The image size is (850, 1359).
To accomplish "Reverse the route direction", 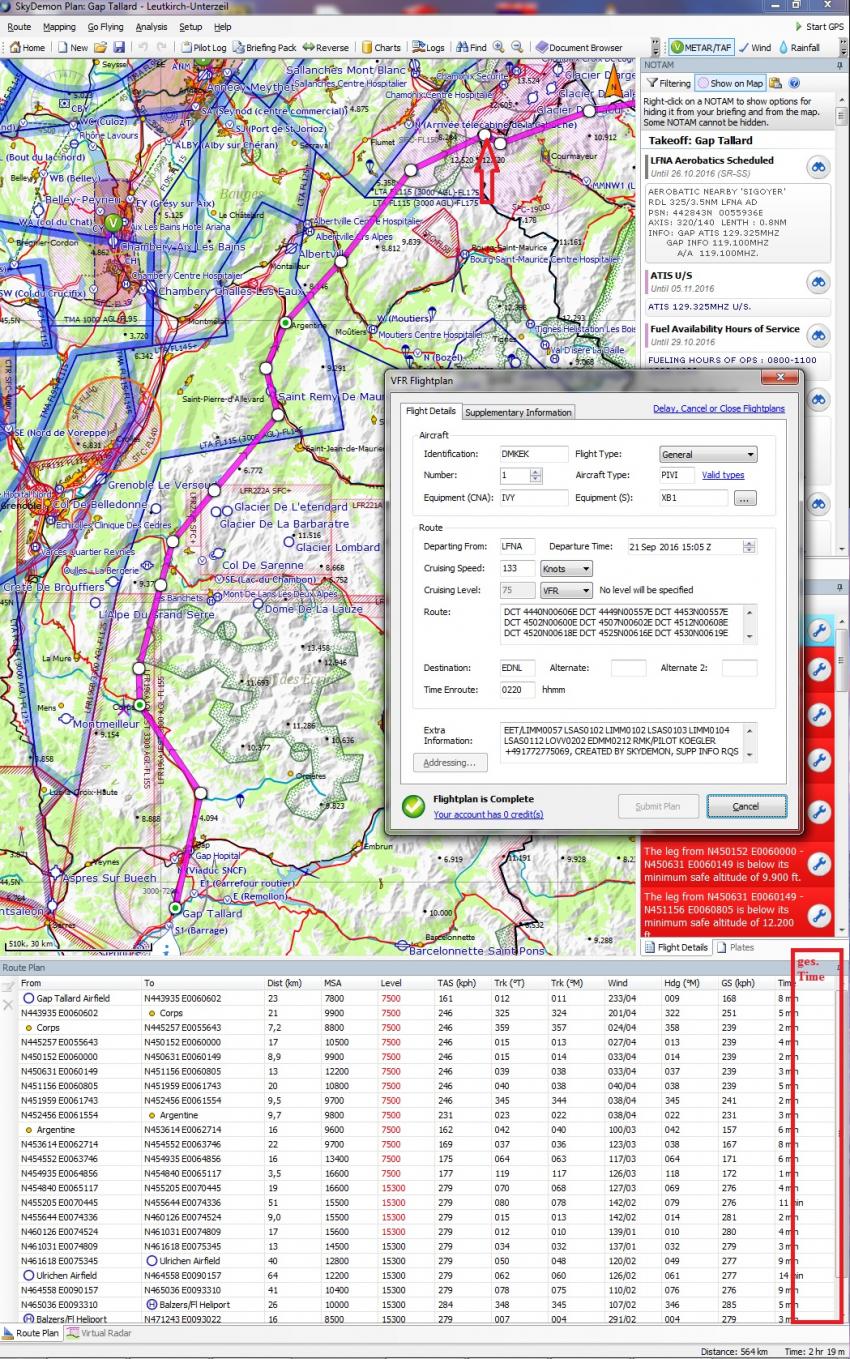I will (326, 47).
